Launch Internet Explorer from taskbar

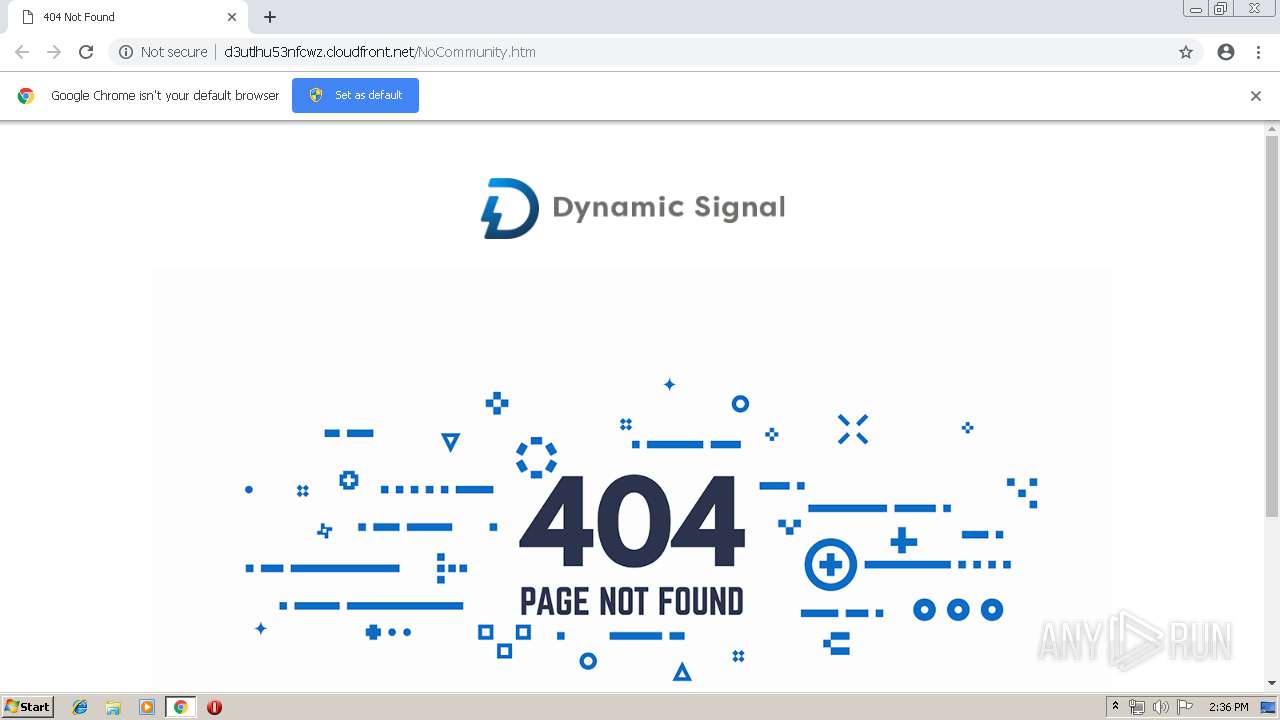pyautogui.click(x=80, y=707)
